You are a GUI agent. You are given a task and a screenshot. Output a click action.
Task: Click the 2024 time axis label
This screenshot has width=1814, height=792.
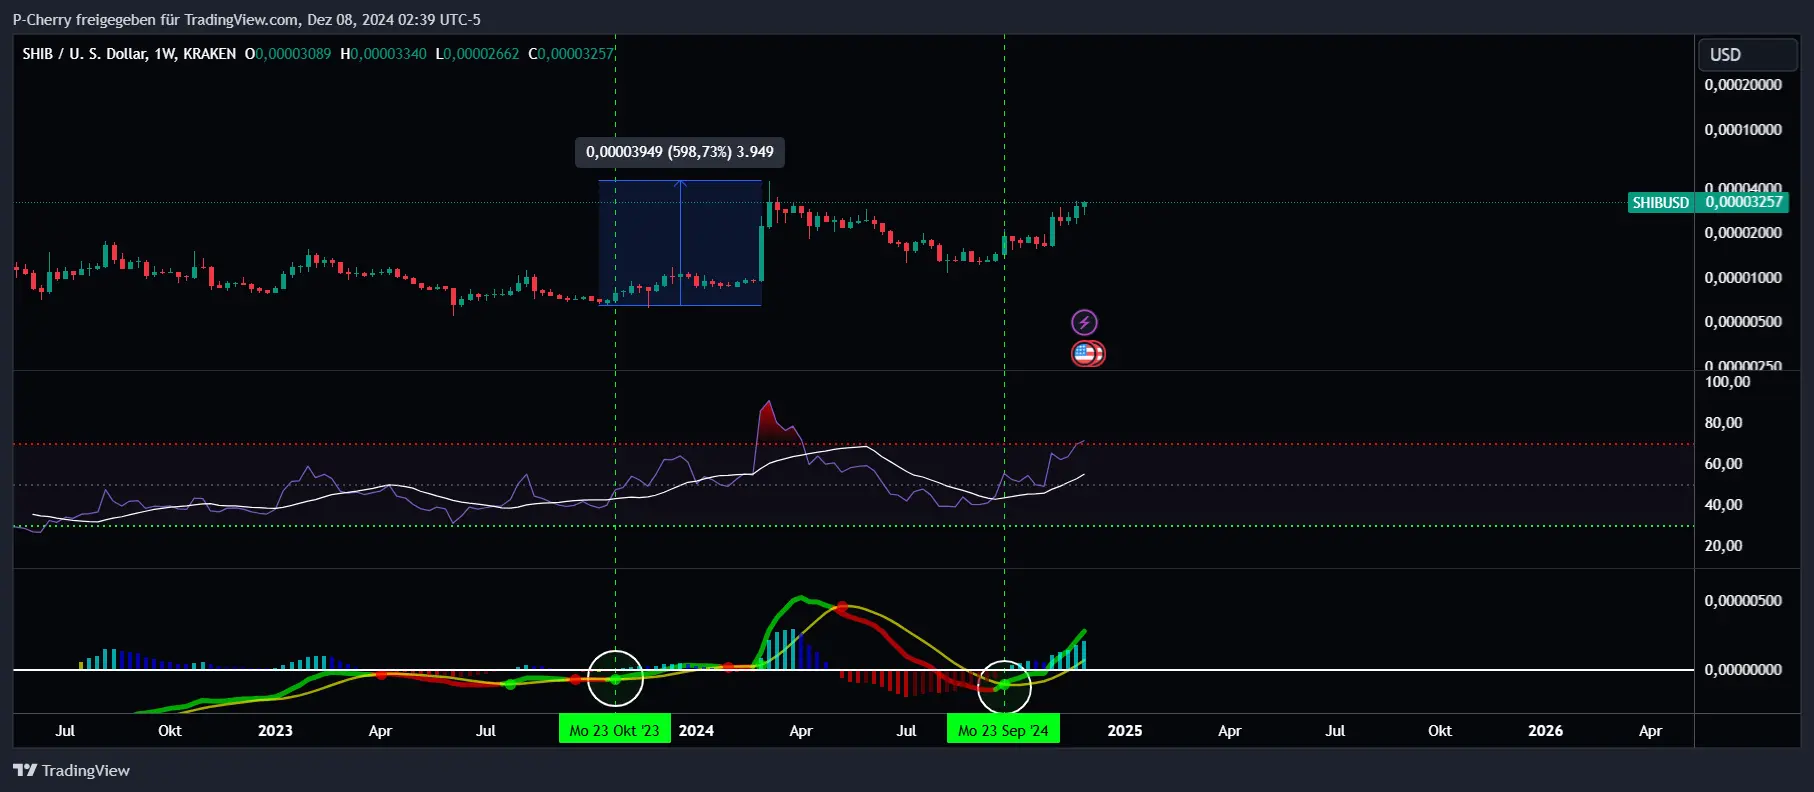pyautogui.click(x=696, y=730)
